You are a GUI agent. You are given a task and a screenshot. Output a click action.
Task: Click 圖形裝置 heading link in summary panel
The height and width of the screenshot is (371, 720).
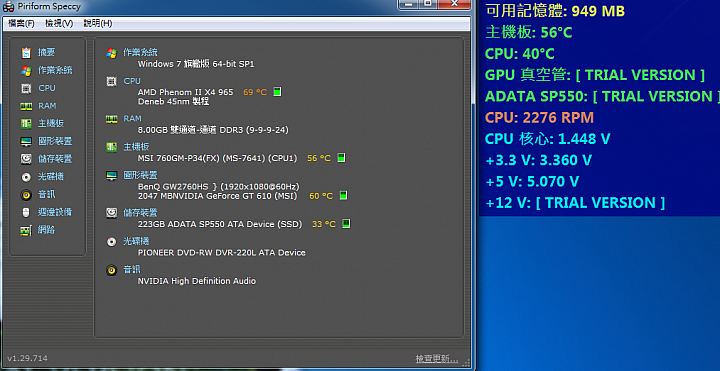pyautogui.click(x=141, y=175)
